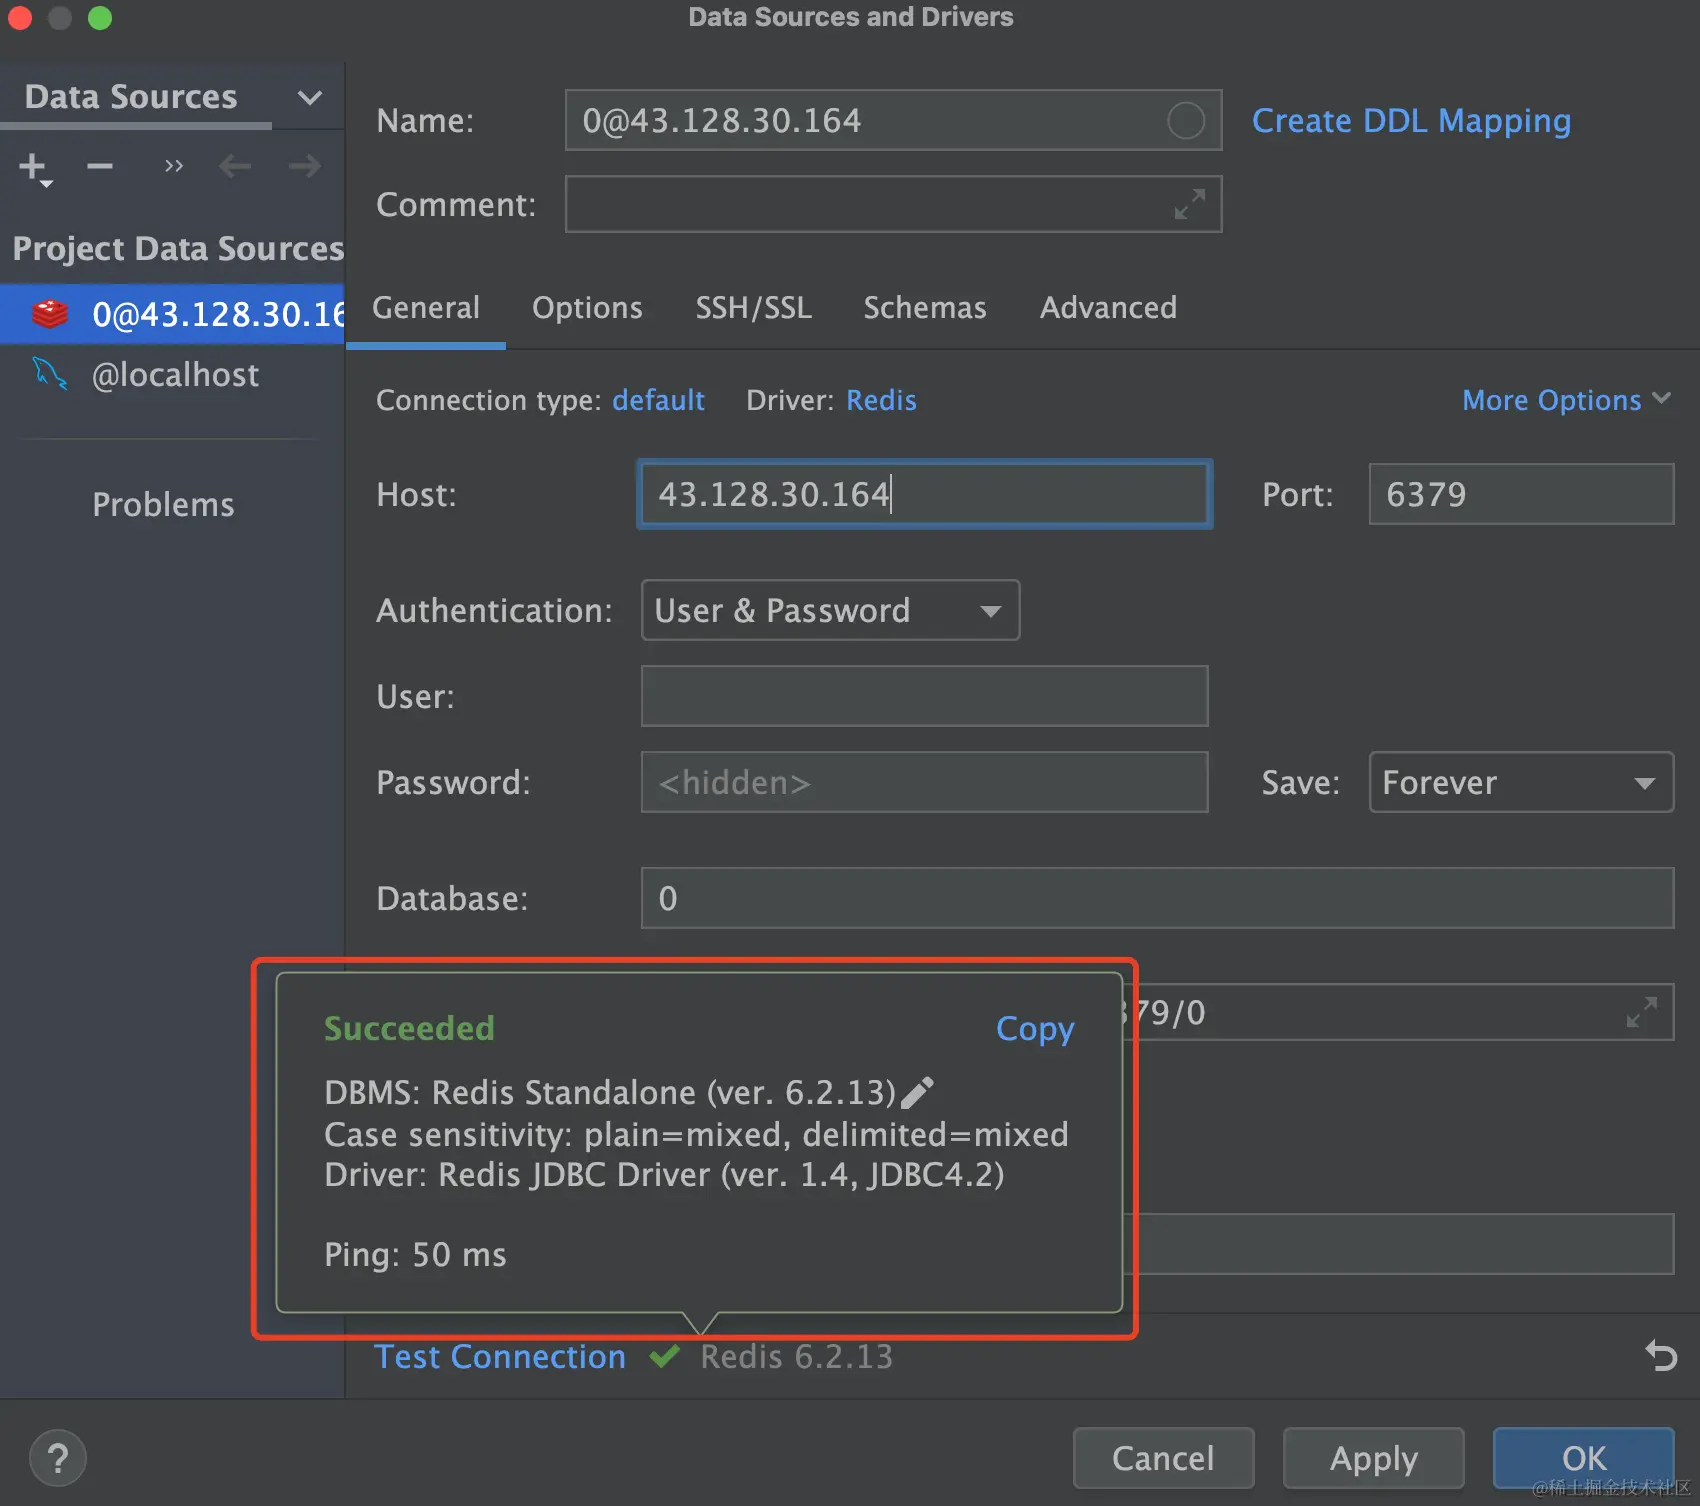Open Authentication User & Password dropdown
Screen dimensions: 1700x1506
pyautogui.click(x=830, y=610)
